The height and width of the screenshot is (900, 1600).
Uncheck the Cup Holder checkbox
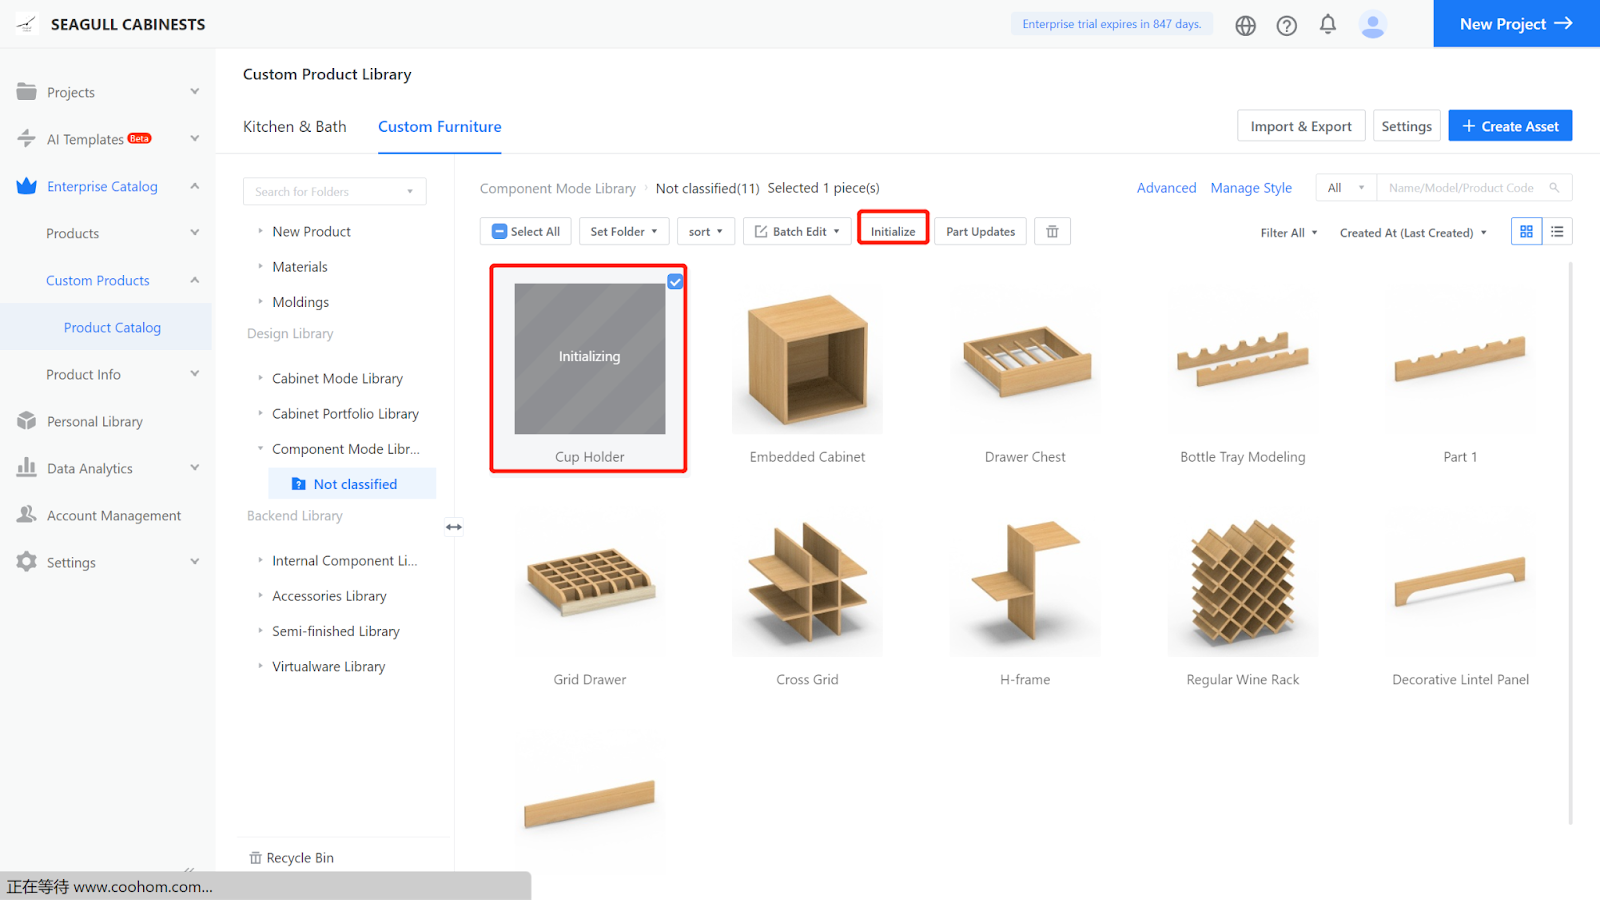[x=675, y=282]
